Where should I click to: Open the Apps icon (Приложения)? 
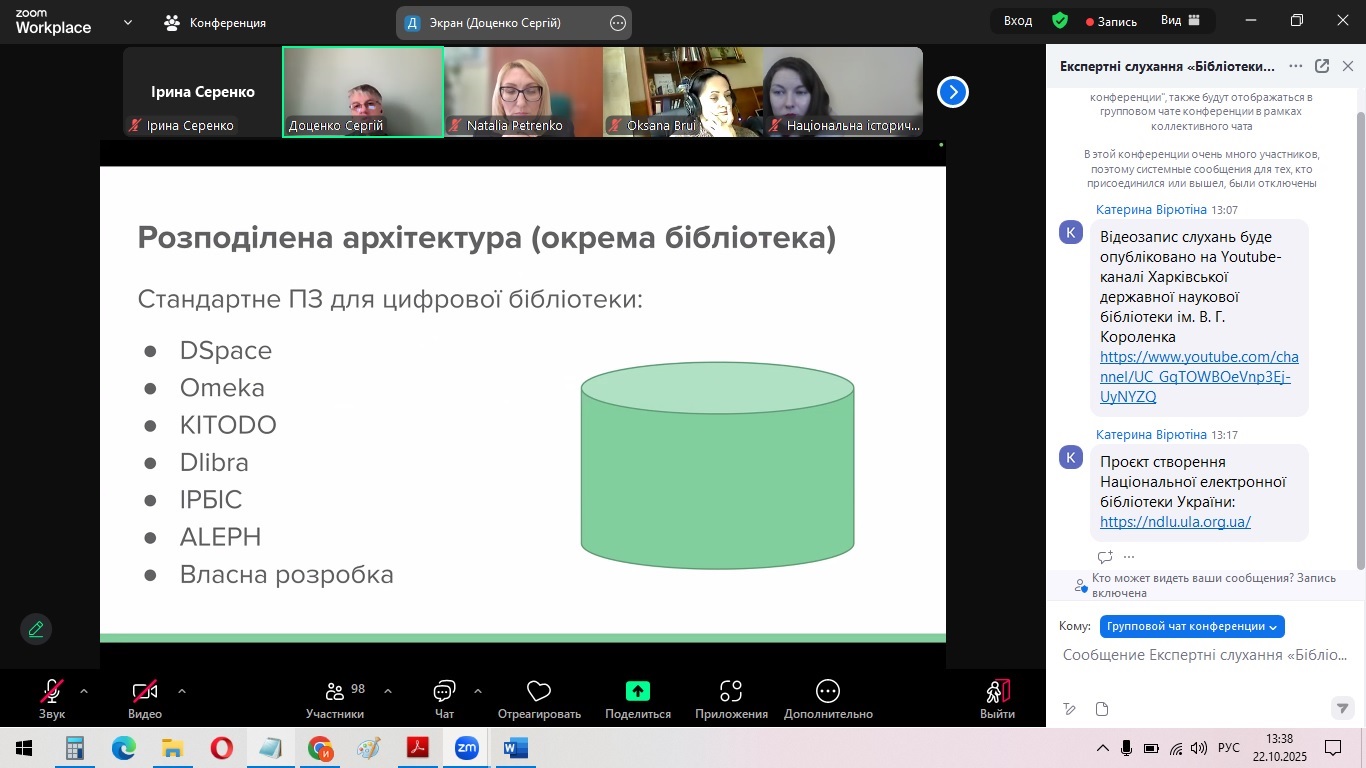pos(731,692)
